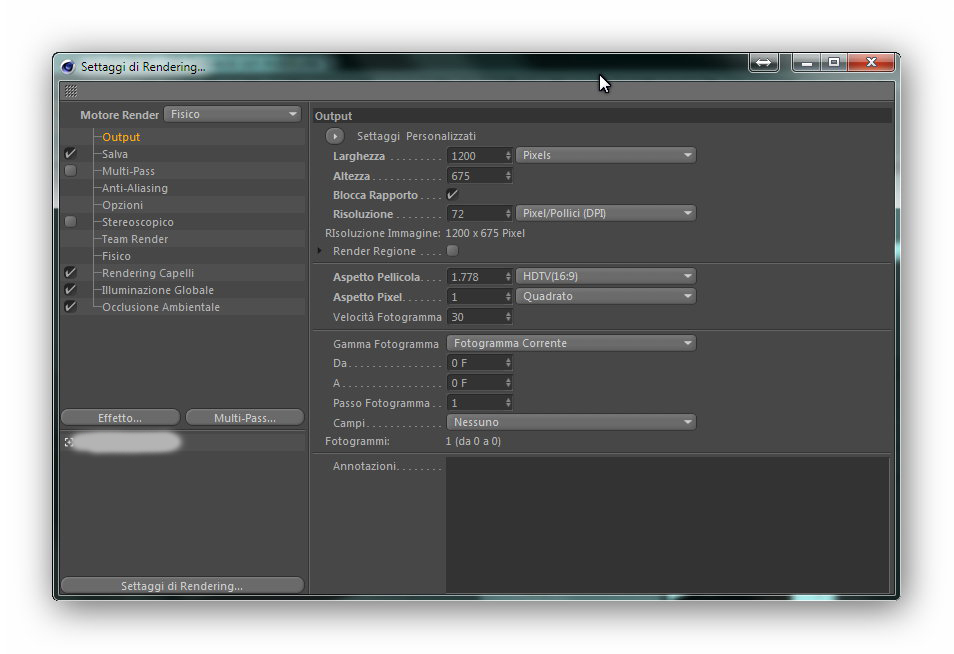Maximize the Settaggi di Rendering window
Viewport: 954px width, 654px height.
[834, 62]
